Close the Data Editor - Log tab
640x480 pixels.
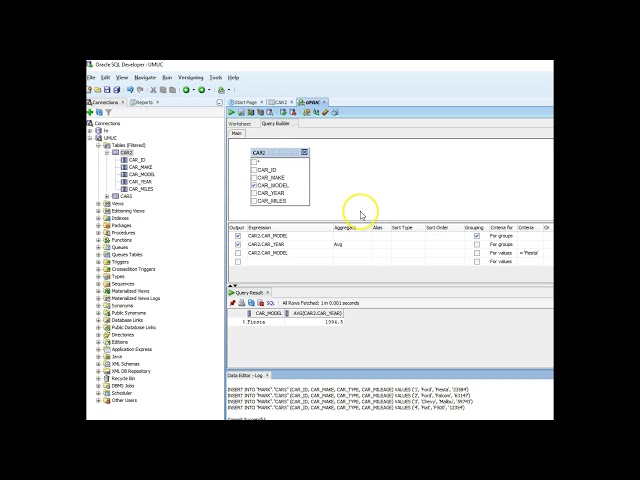click(x=268, y=375)
